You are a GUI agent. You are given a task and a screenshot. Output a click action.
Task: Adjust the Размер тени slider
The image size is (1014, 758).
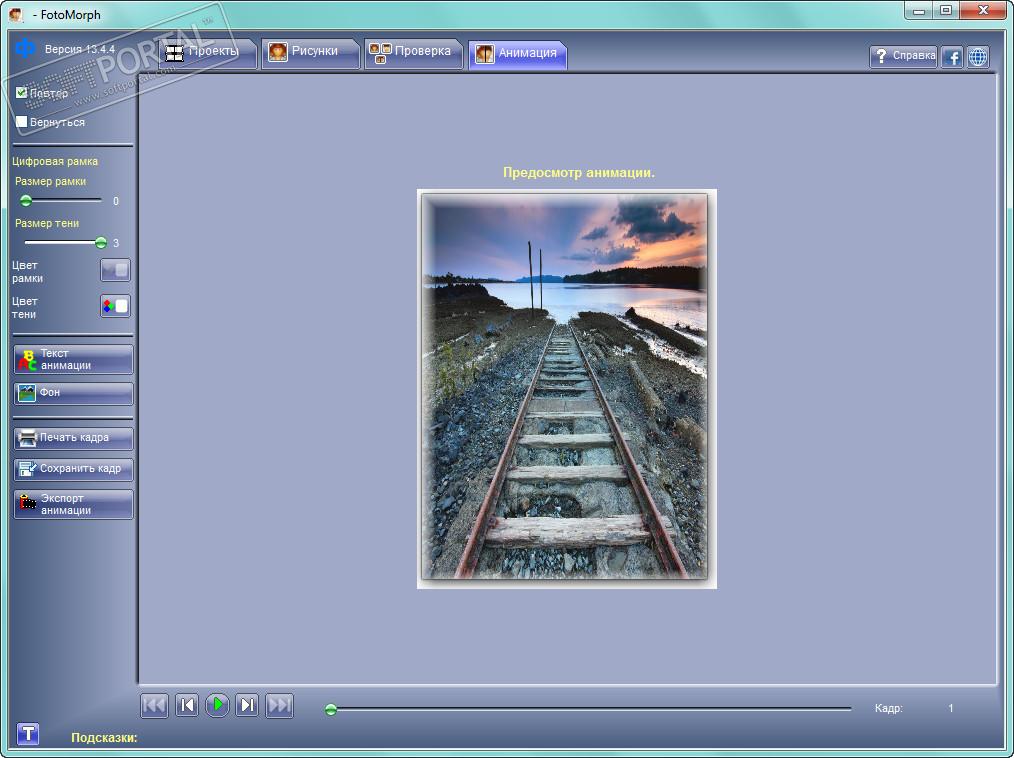click(x=101, y=243)
